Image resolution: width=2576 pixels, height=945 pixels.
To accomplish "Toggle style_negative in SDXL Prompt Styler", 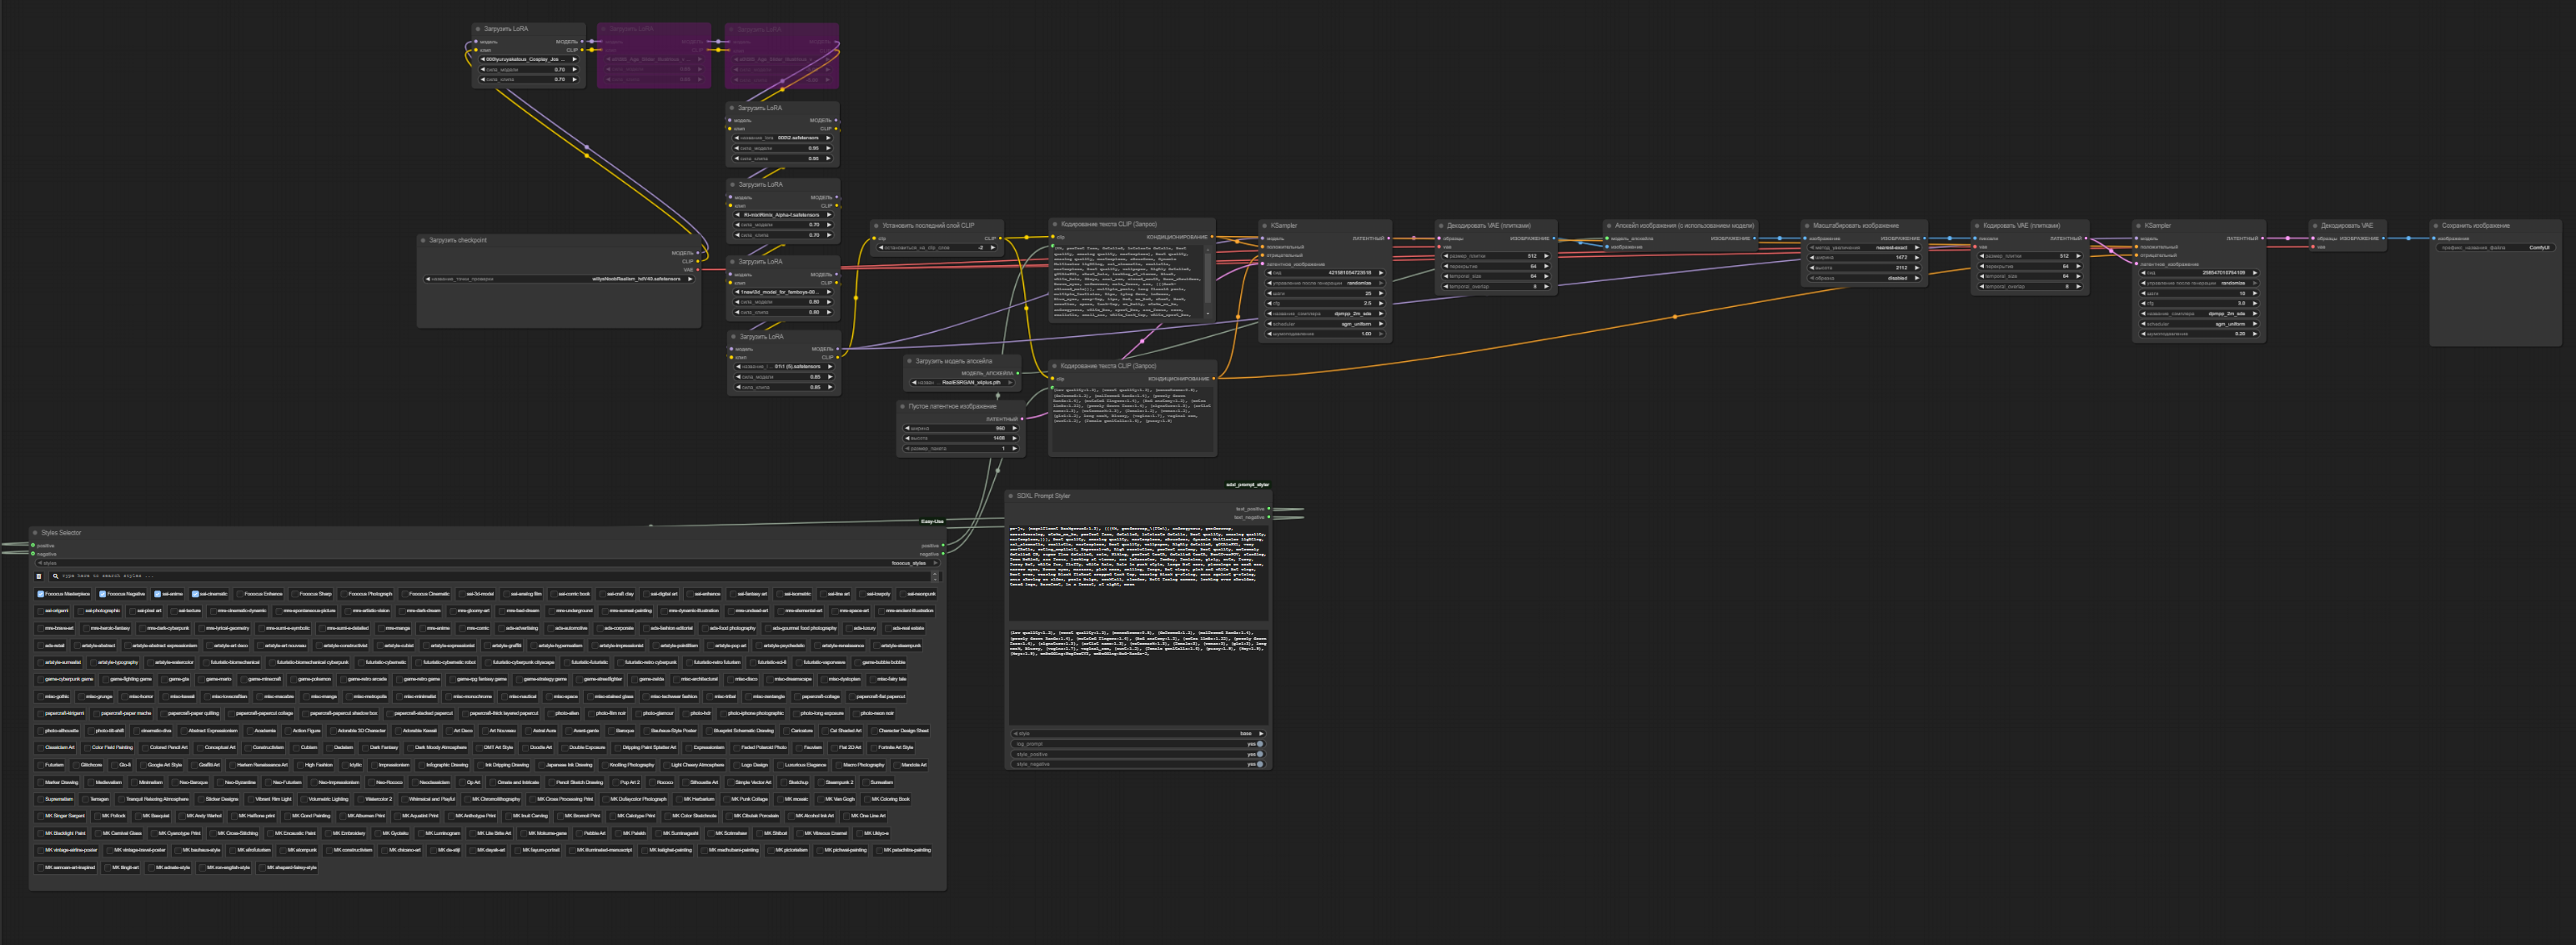I will click(x=1138, y=764).
